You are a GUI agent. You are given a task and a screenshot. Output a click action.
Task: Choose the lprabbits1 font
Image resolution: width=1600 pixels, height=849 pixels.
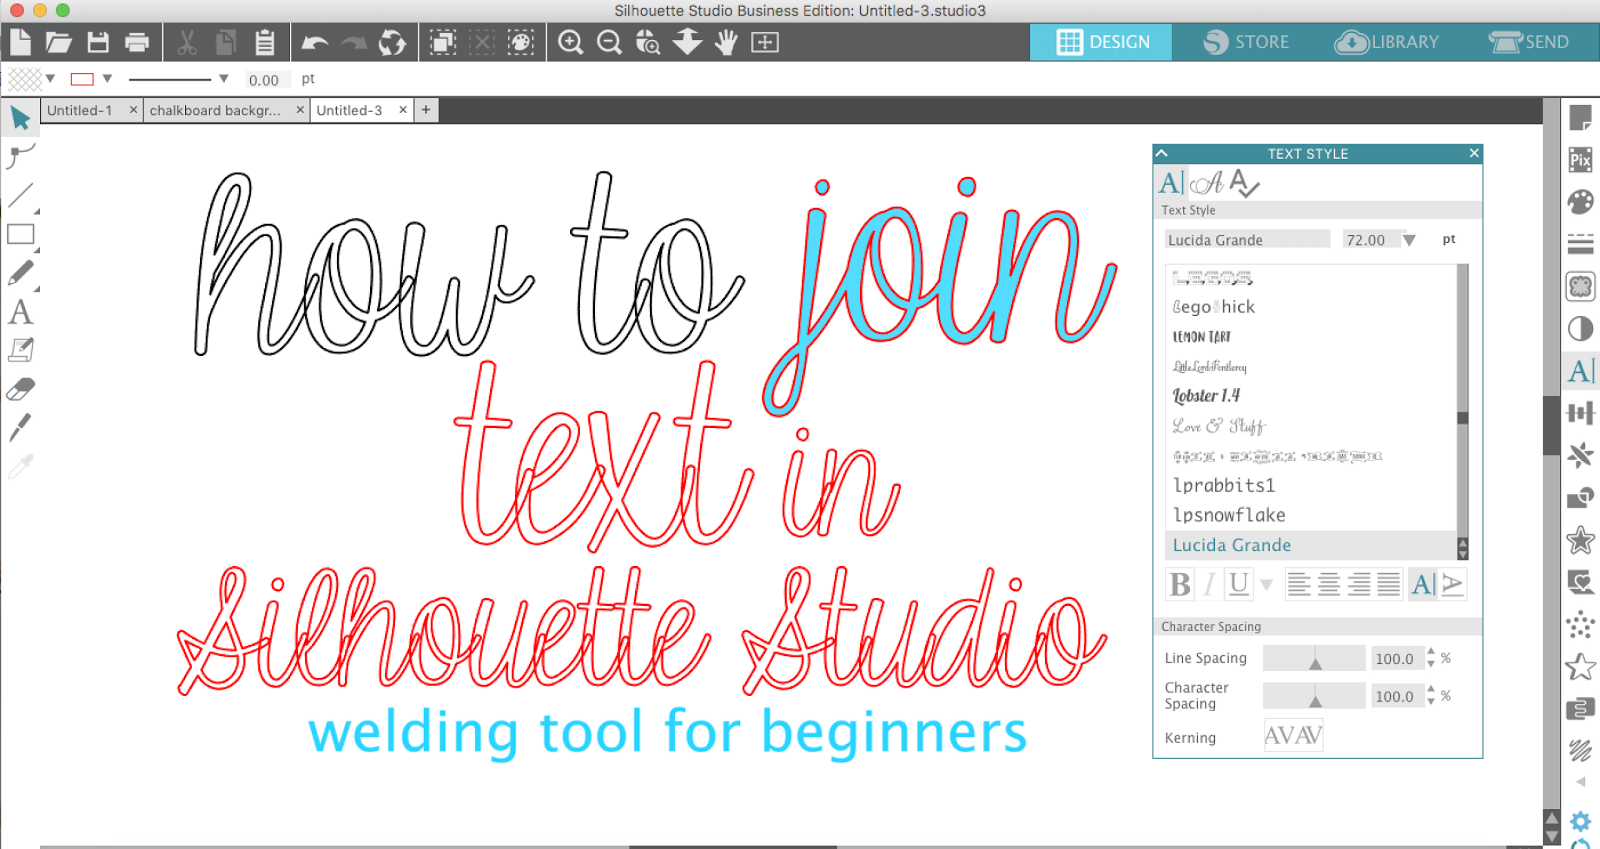pos(1224,485)
